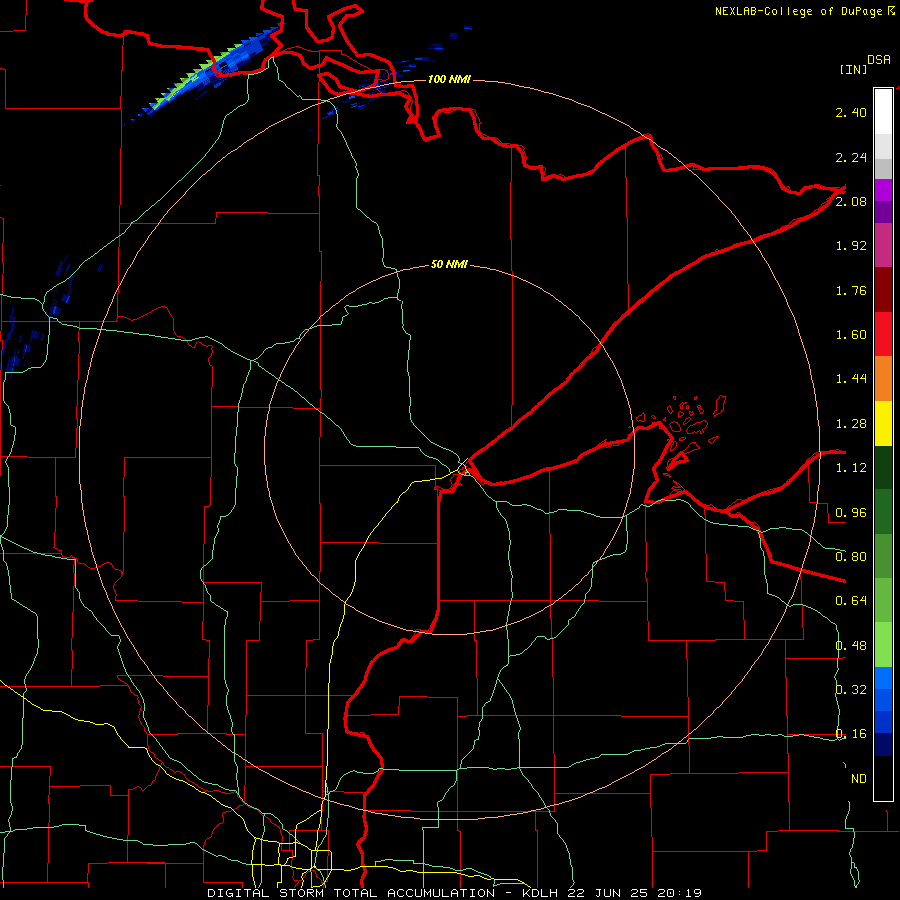This screenshot has height=900, width=900.
Task: Click the 0.16 legend value
Action: pos(851,734)
